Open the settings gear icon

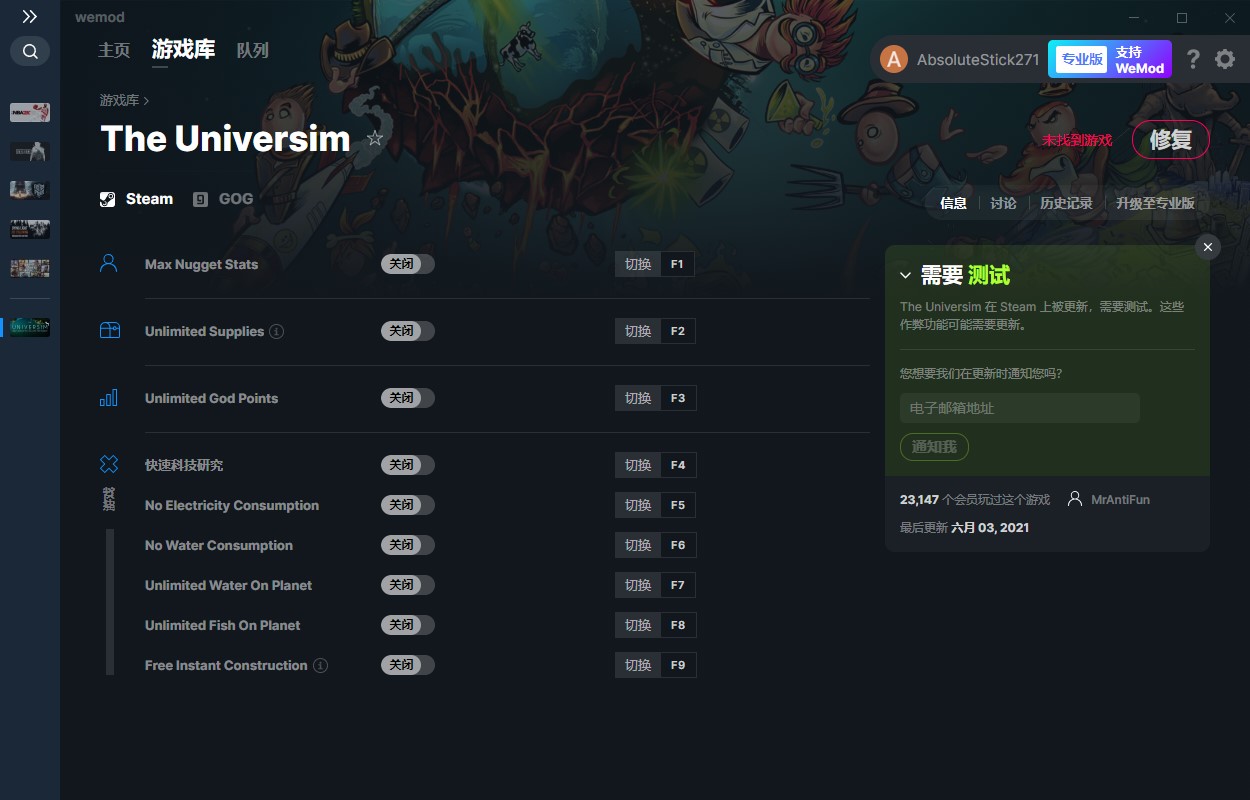(1225, 59)
